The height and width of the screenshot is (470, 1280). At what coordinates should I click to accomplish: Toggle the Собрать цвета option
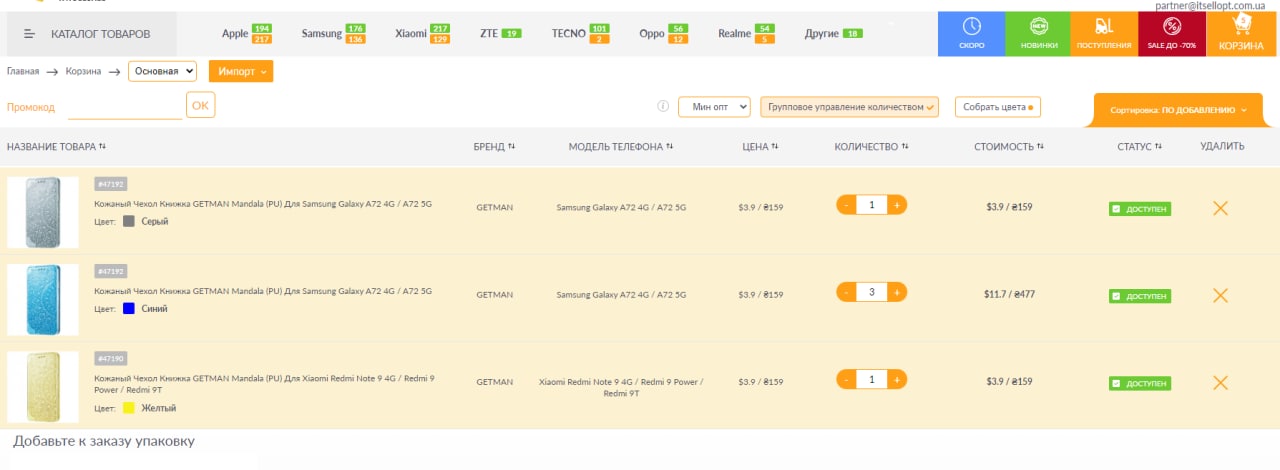point(997,107)
